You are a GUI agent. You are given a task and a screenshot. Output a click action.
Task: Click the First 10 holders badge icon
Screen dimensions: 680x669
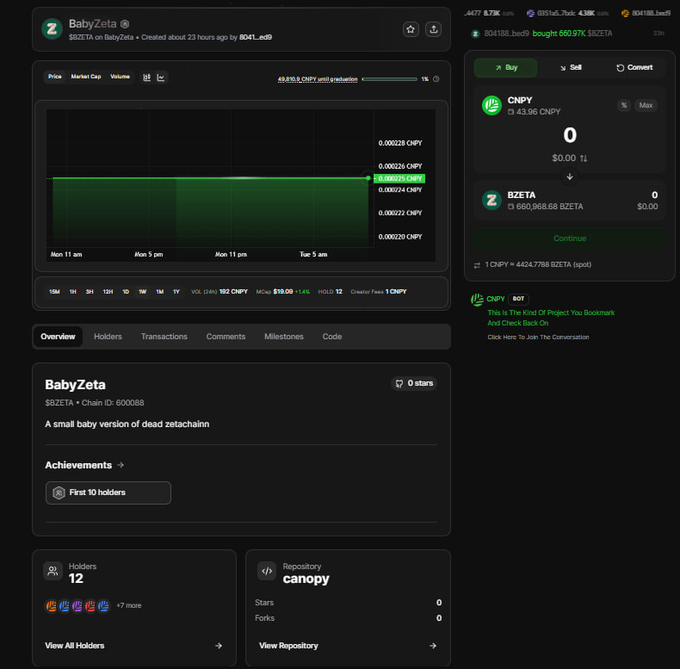tap(59, 493)
